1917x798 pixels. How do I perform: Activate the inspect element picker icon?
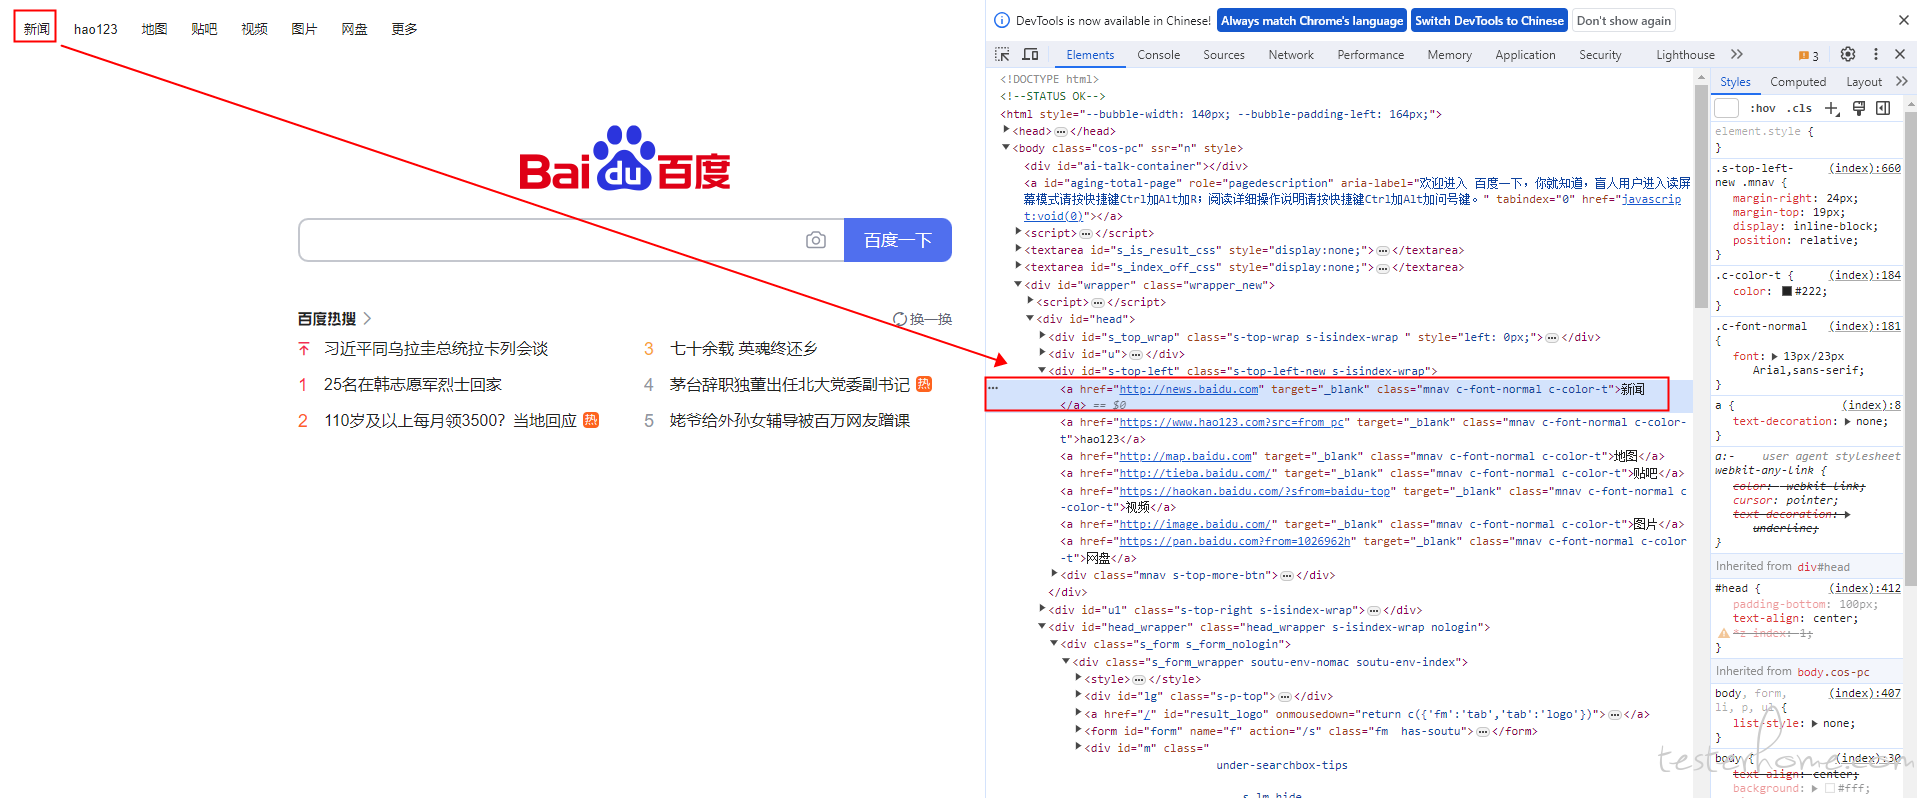[x=1002, y=54]
